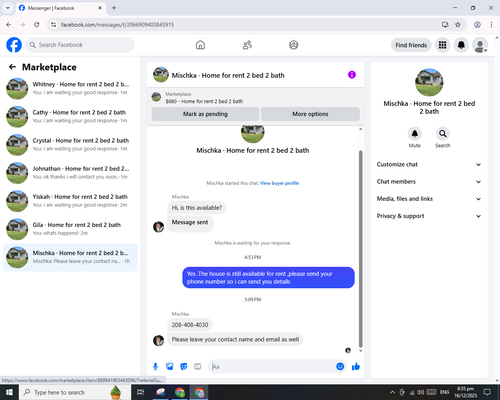This screenshot has height=400, width=500.
Task: Open Windows notification center icon
Action: (x=487, y=392)
